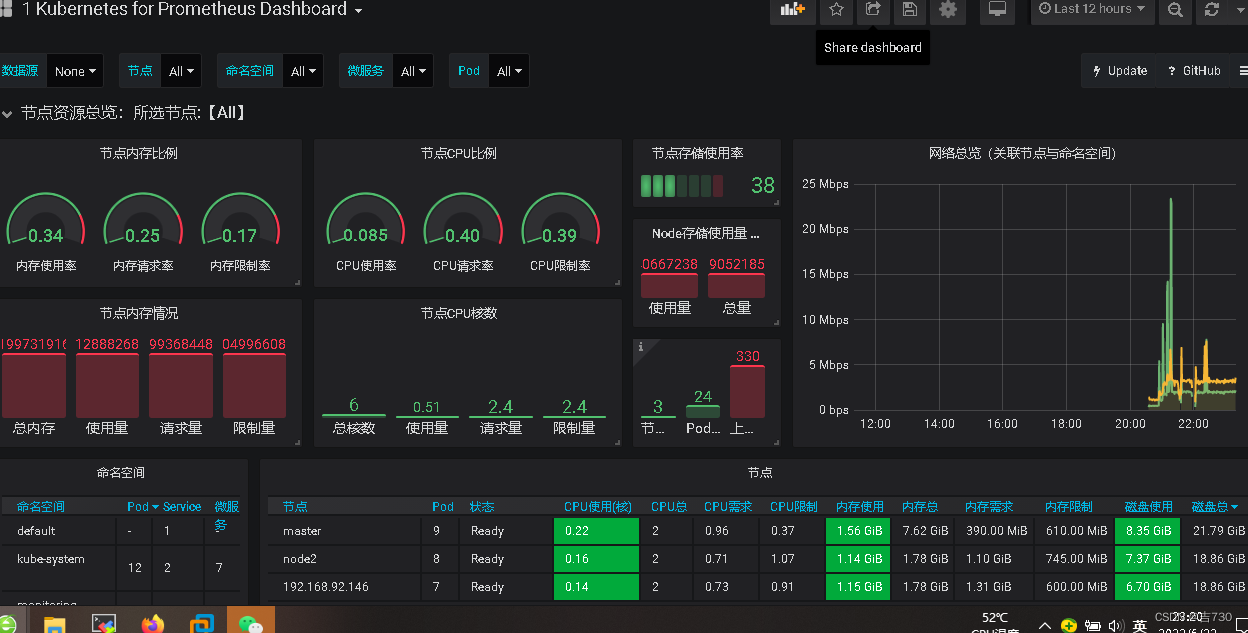Image resolution: width=1248 pixels, height=633 pixels.
Task: Open the GitHub link
Action: [1194, 71]
